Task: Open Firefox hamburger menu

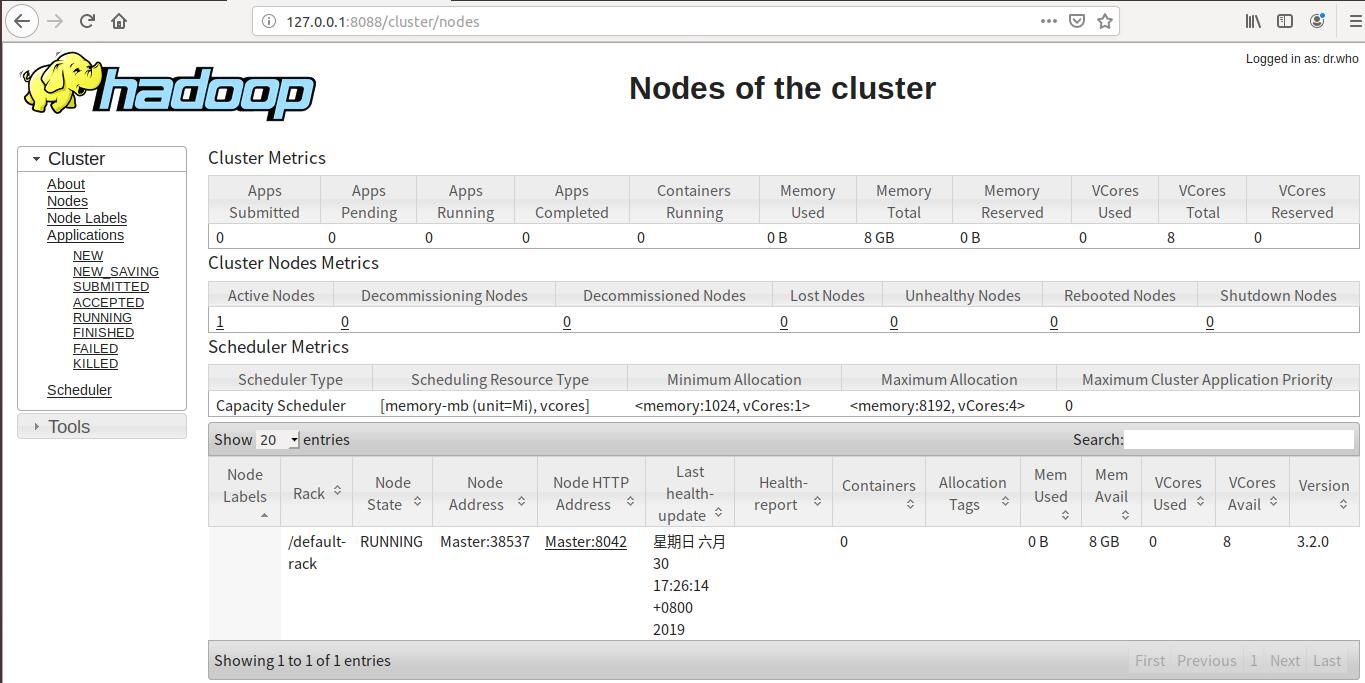Action: click(x=1355, y=21)
